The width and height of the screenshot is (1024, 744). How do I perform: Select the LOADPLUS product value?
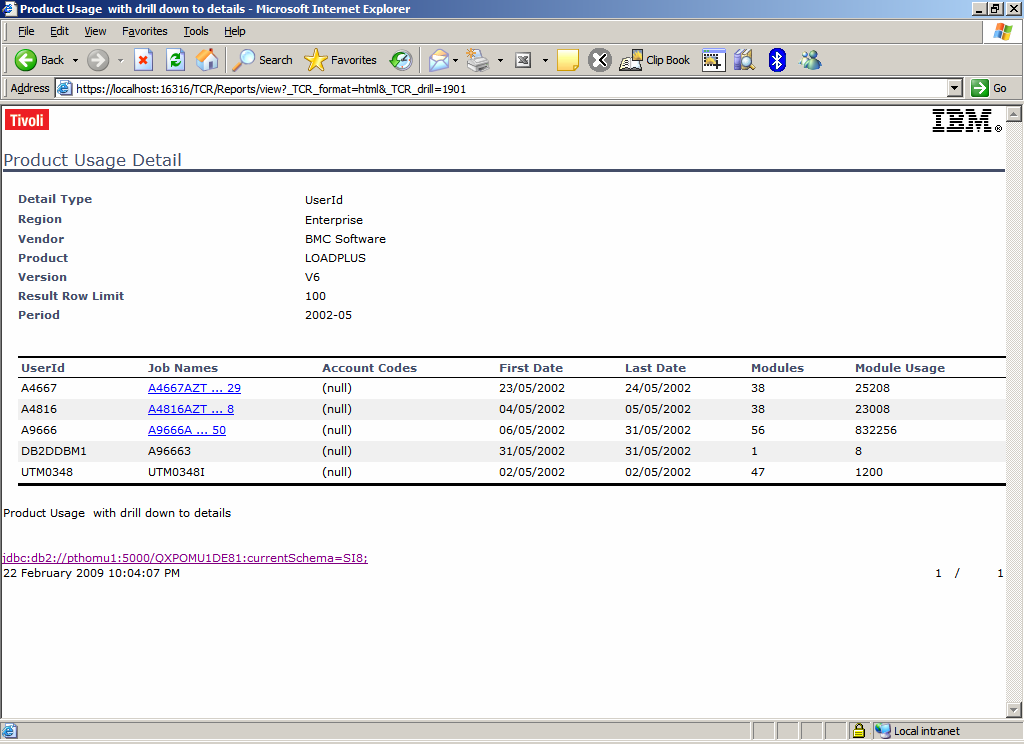pos(335,258)
